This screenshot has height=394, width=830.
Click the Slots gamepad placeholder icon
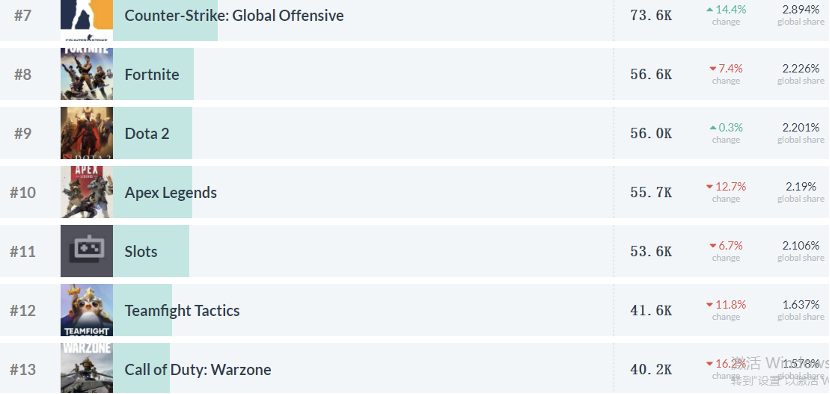[x=87, y=251]
